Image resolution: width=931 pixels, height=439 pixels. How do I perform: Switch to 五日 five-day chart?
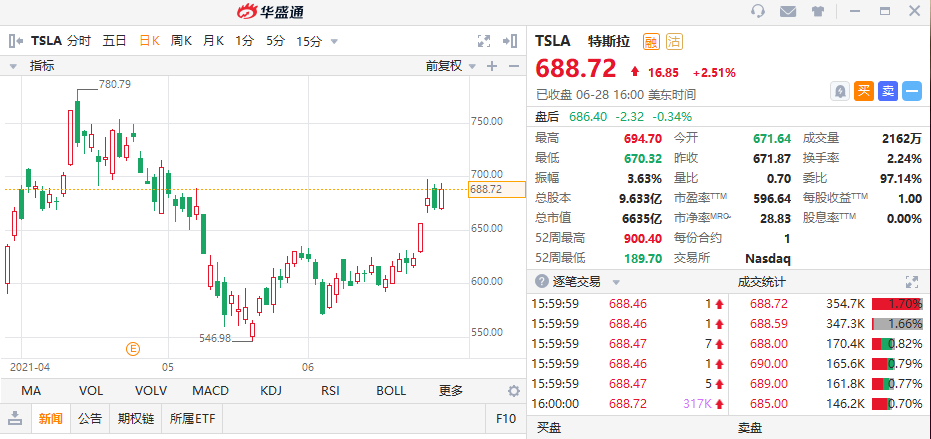point(115,41)
